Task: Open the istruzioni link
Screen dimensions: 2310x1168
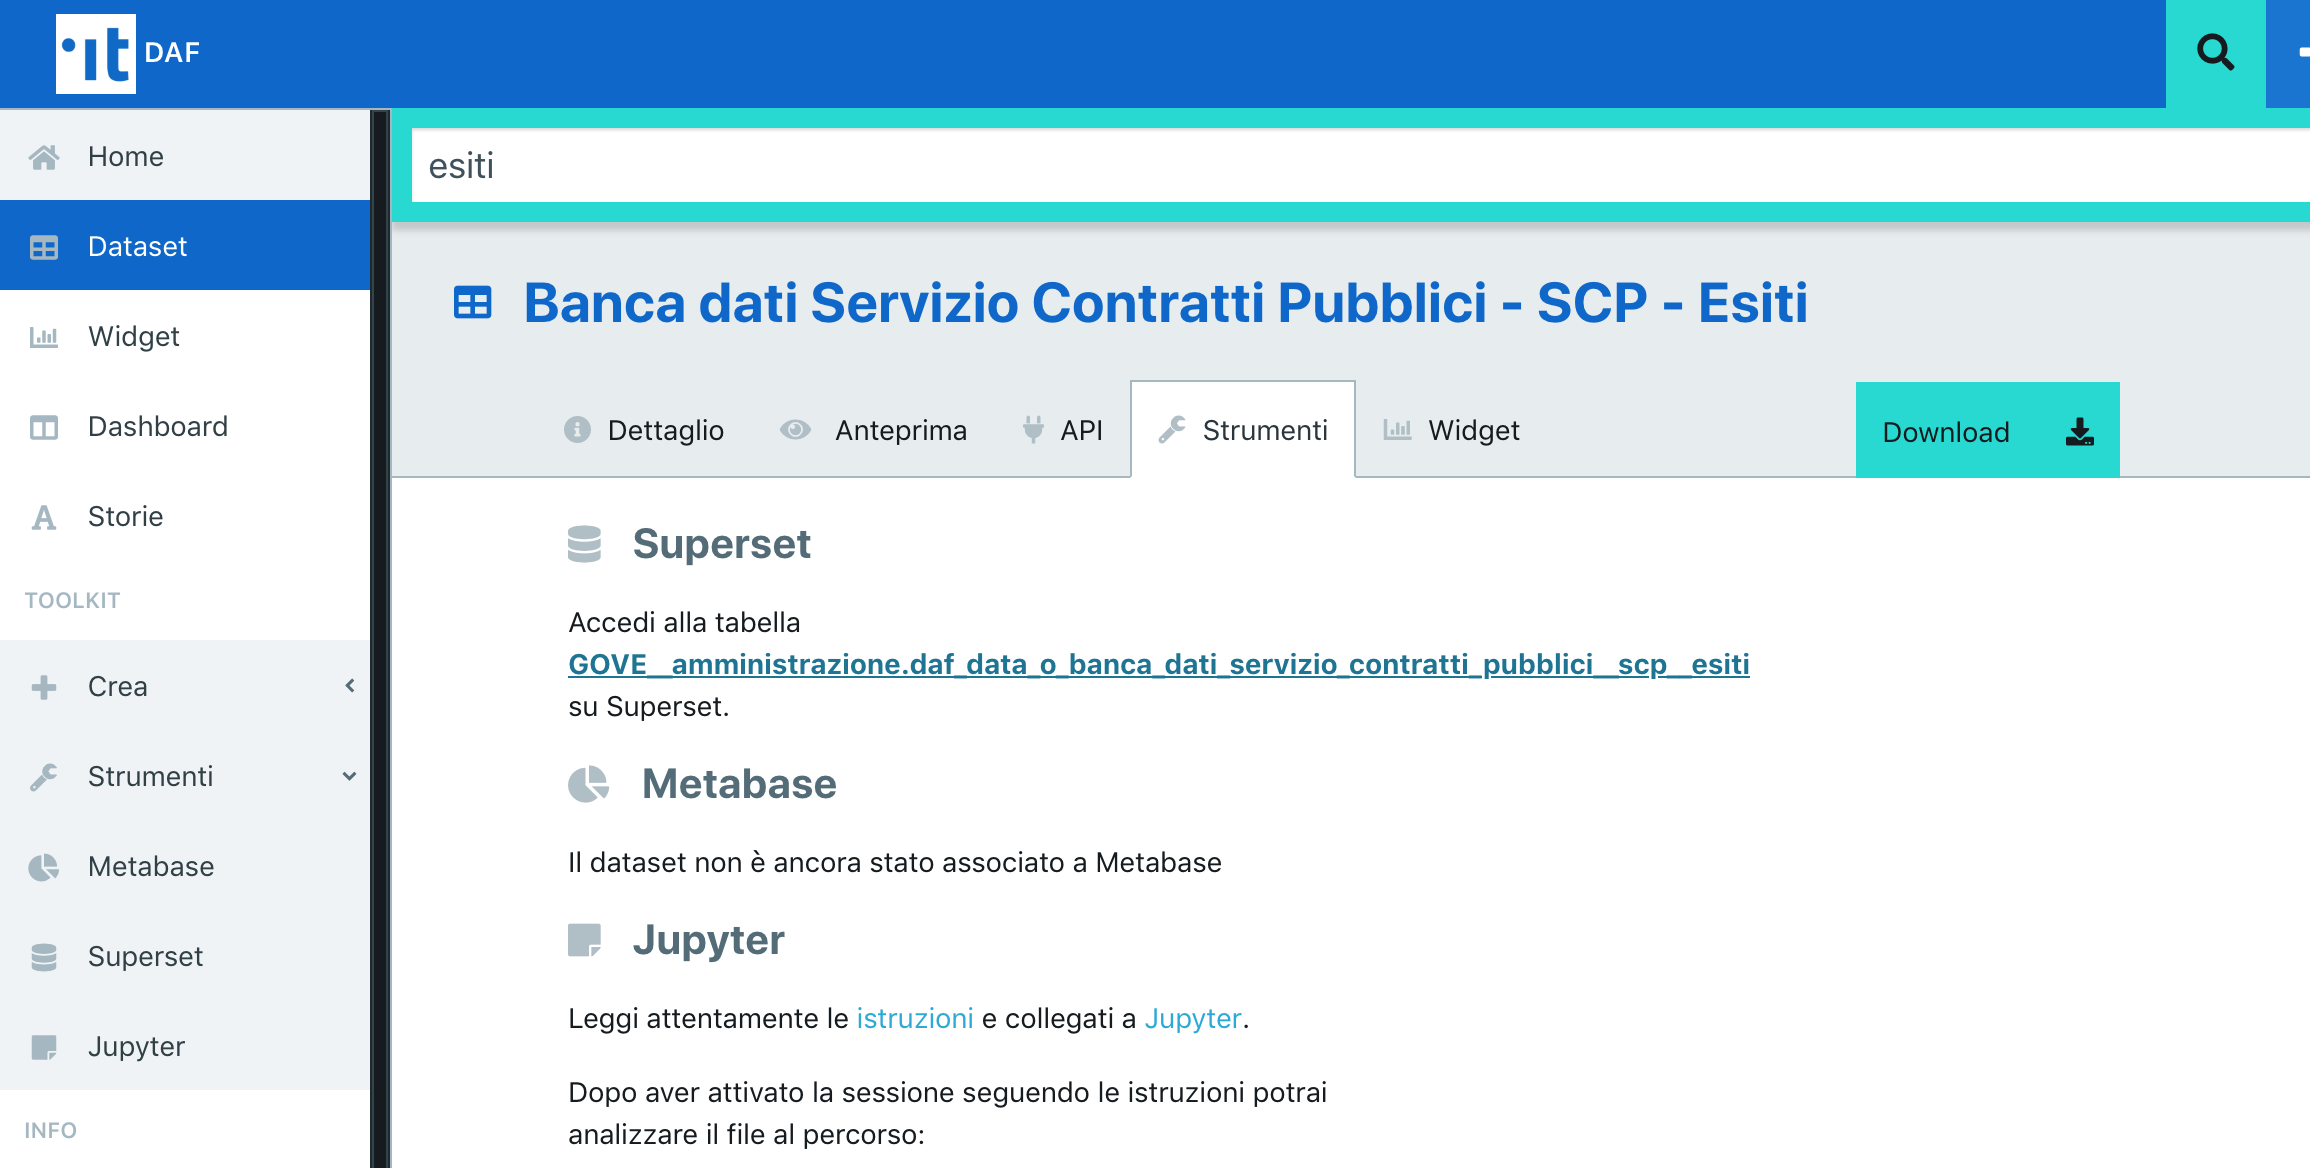Action: [x=914, y=1018]
